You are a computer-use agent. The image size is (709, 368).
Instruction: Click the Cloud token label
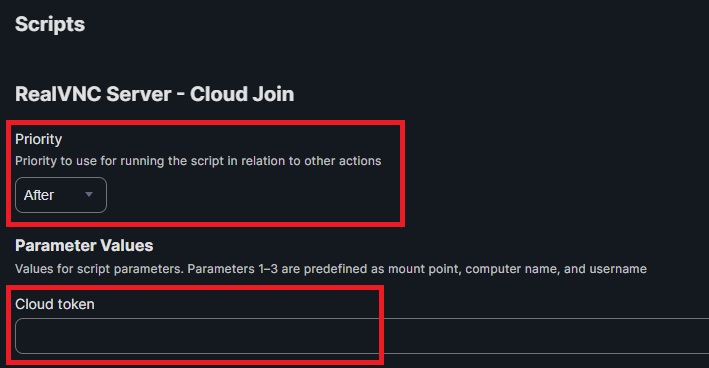[x=55, y=304]
